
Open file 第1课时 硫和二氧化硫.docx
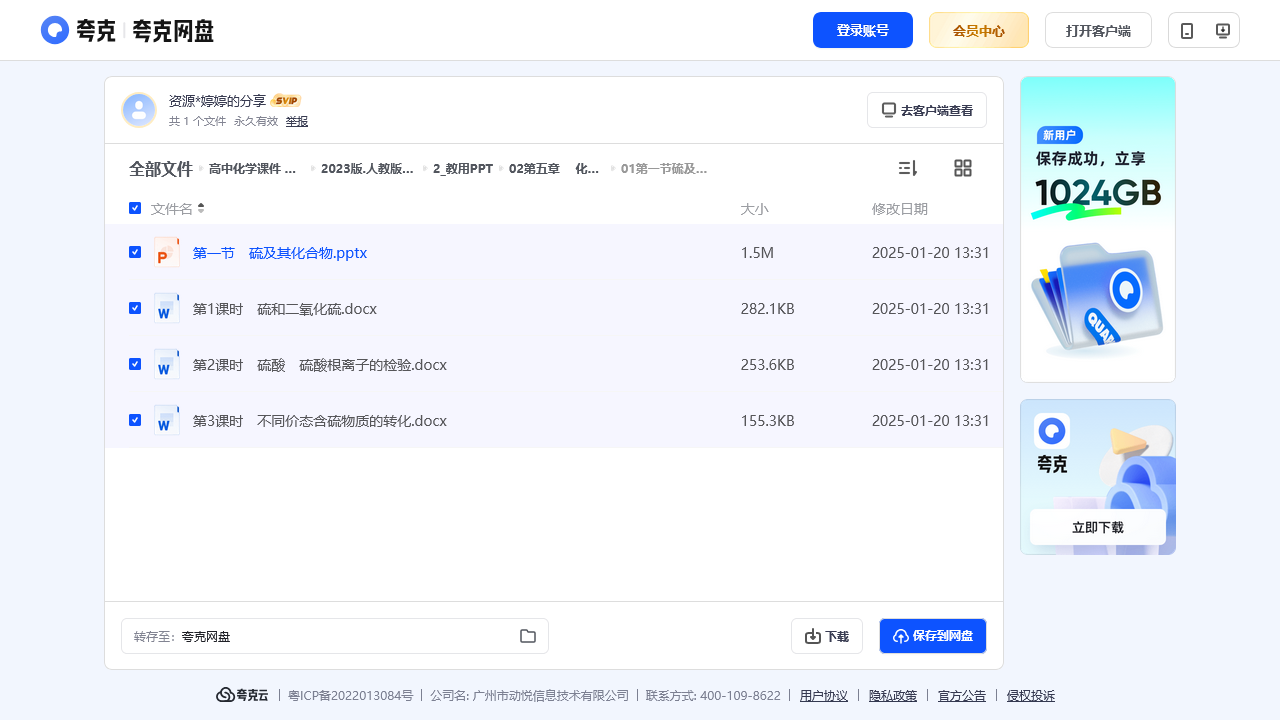point(285,309)
